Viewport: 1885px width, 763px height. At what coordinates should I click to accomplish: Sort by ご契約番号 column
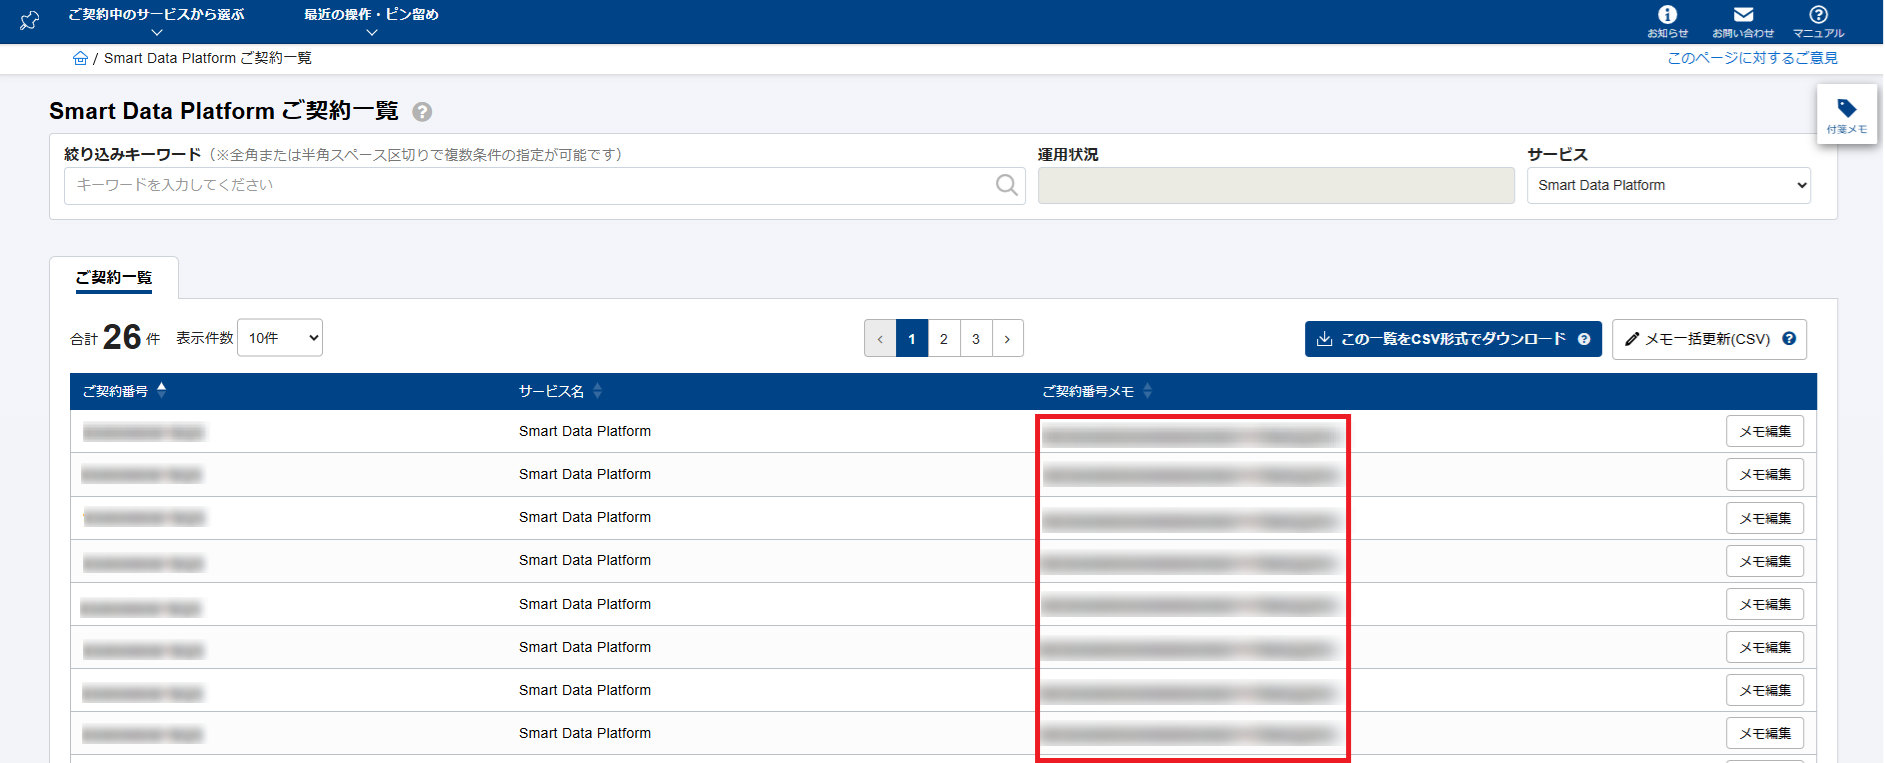(161, 391)
